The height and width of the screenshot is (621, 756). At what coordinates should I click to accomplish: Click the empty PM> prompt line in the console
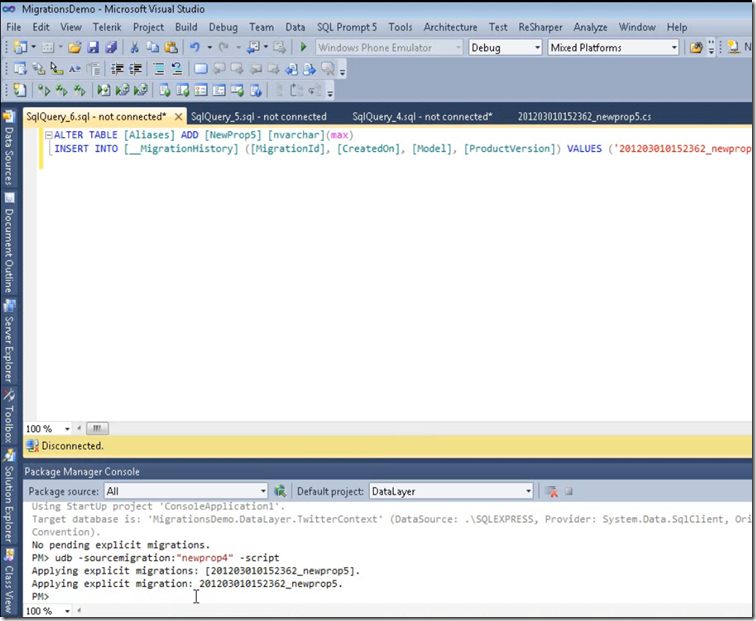[x=40, y=596]
